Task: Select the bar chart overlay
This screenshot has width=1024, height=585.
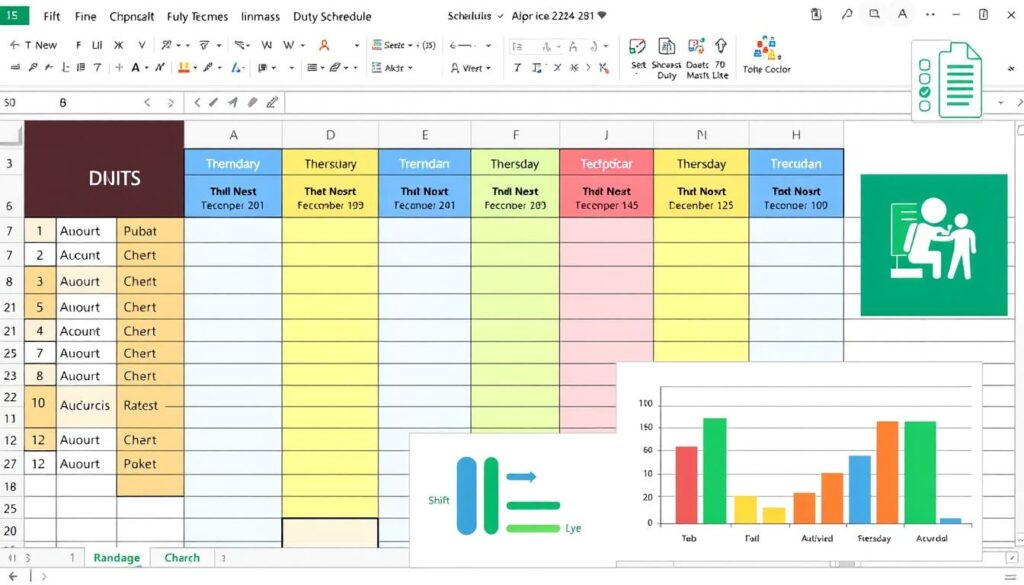Action: 799,462
